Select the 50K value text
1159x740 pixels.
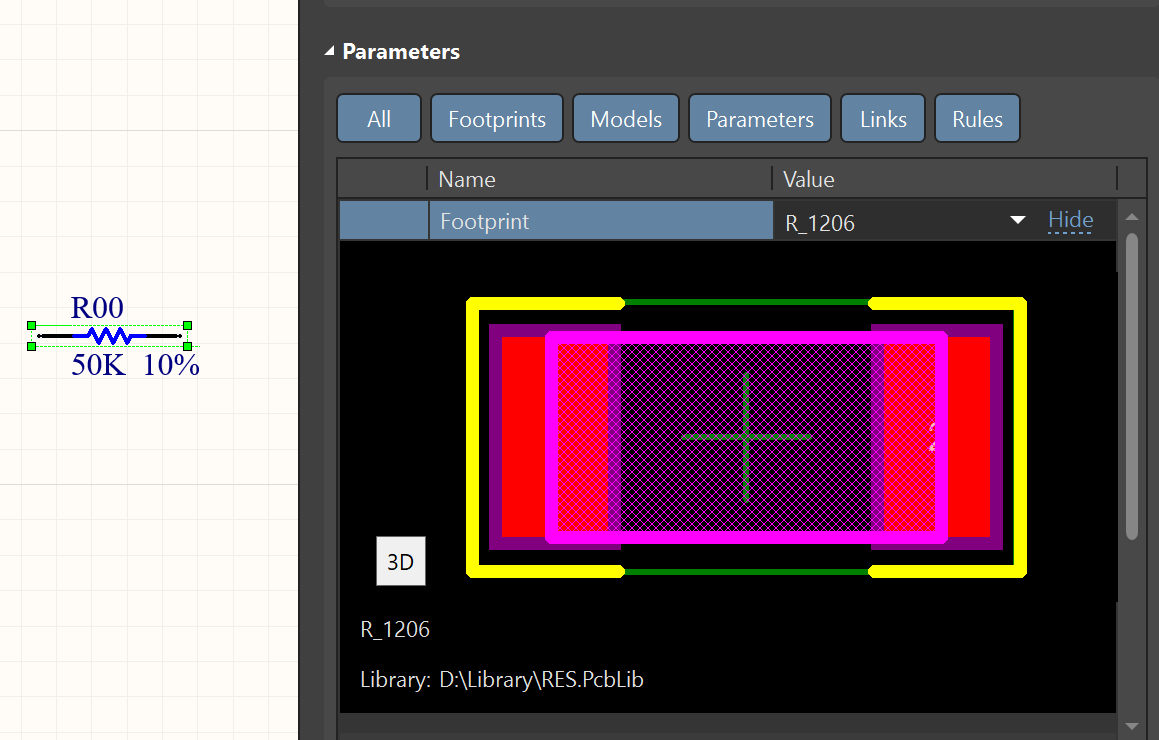[98, 366]
